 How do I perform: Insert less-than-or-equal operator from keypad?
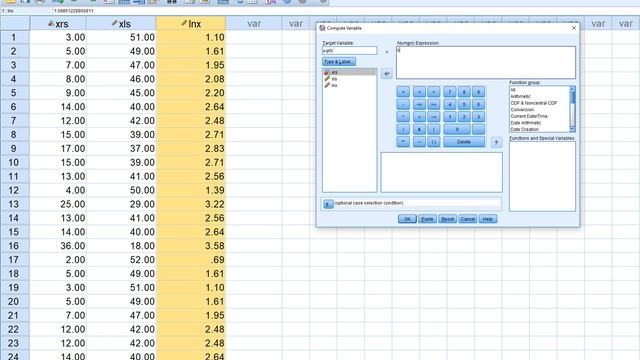tap(419, 104)
